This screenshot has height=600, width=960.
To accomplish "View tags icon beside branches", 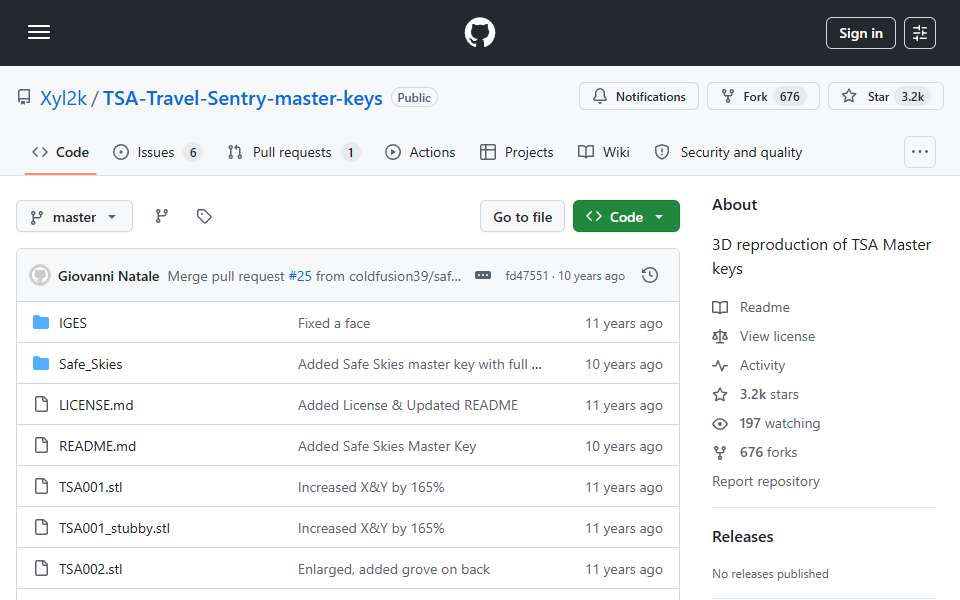I will 204,216.
